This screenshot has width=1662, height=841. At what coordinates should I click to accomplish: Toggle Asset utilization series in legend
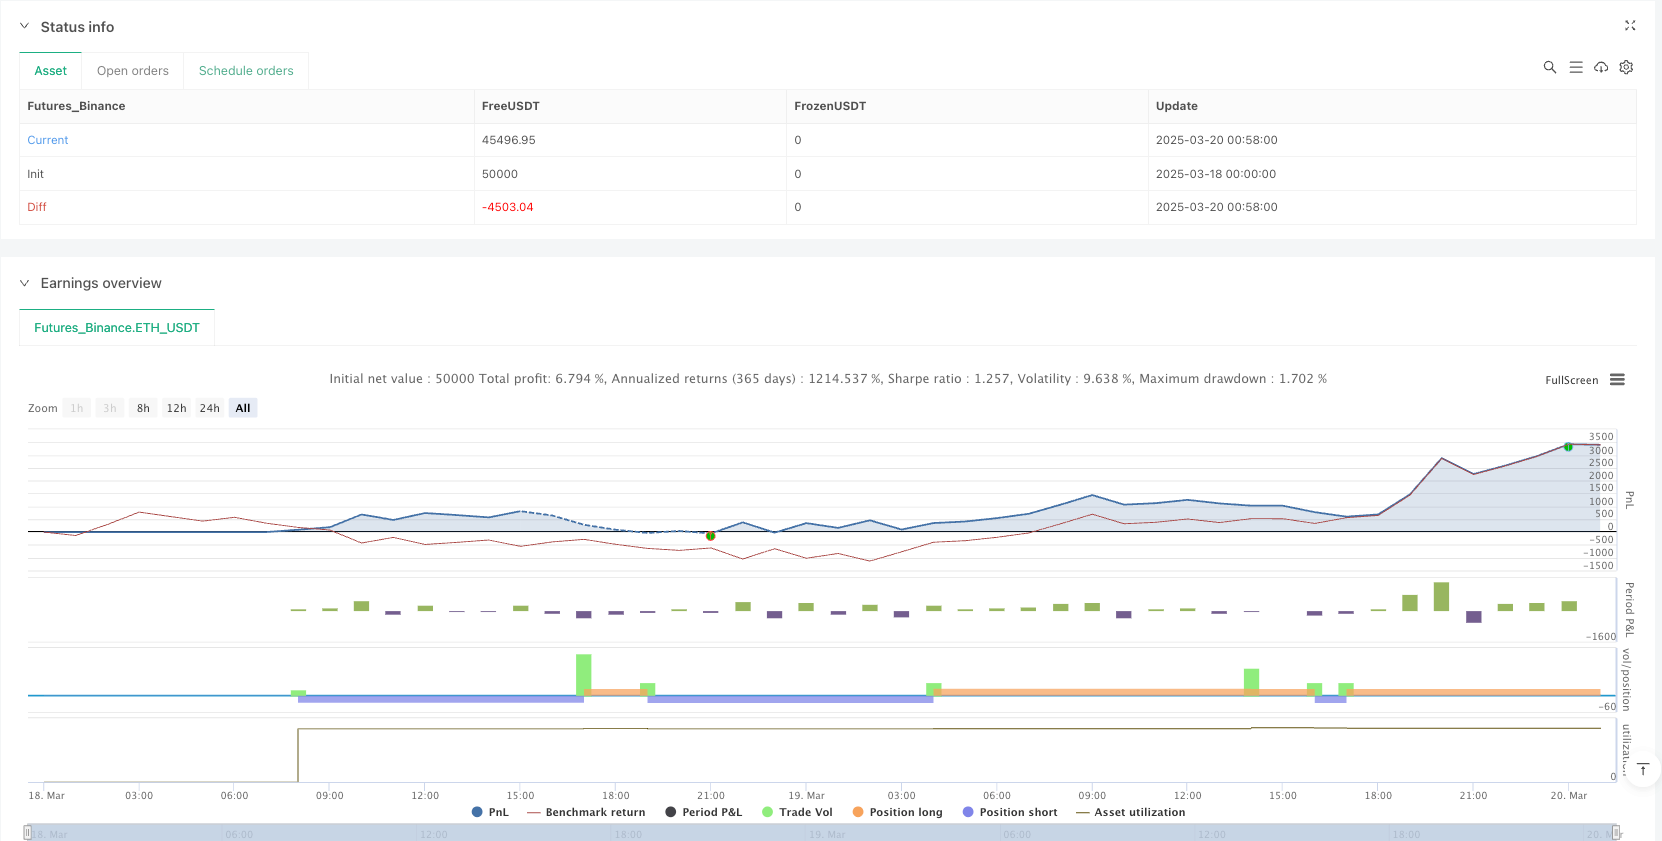pyautogui.click(x=1130, y=812)
